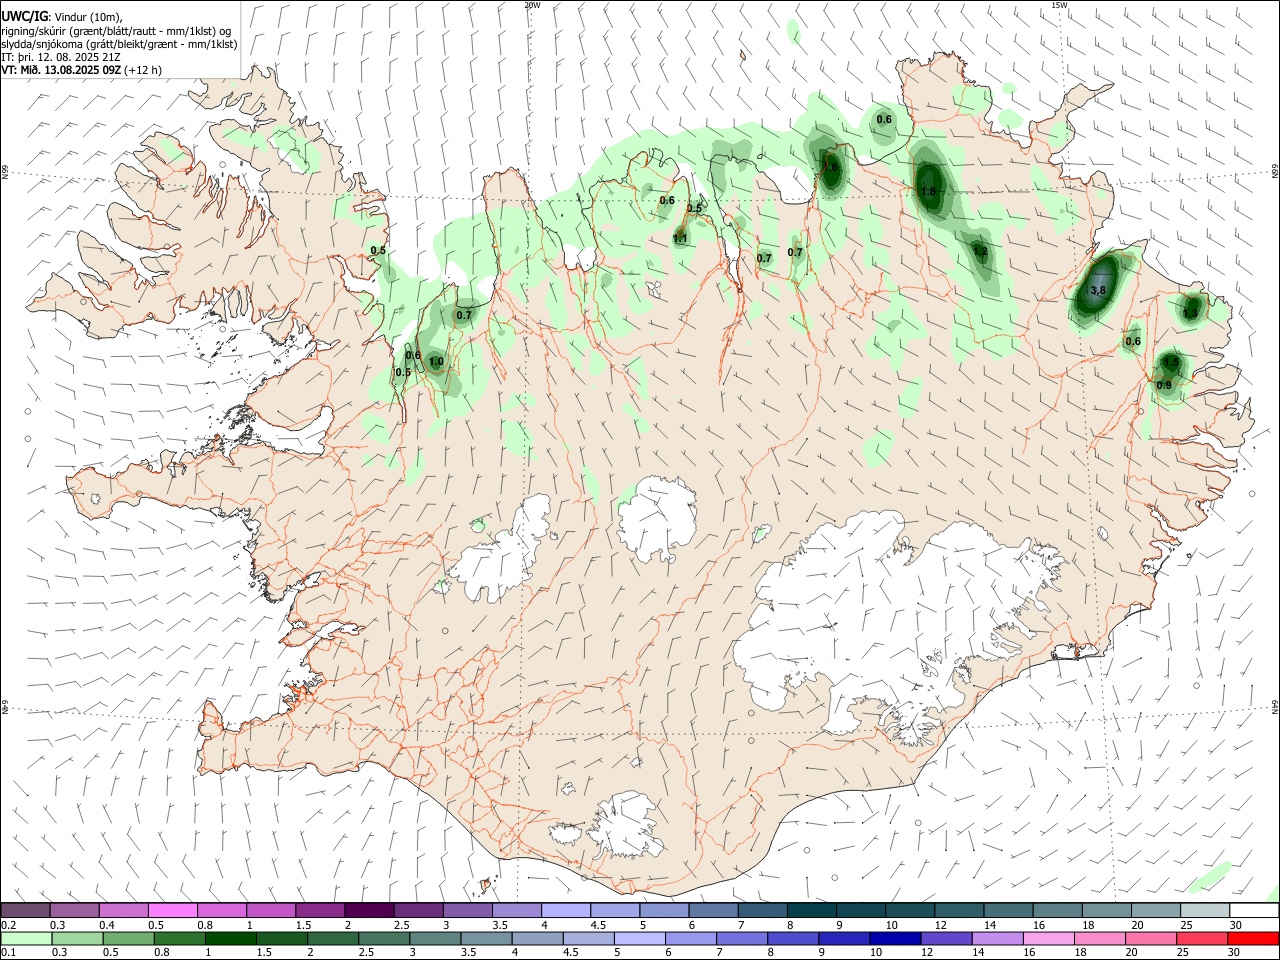The height and width of the screenshot is (960, 1280).
Task: Pick the light periwinkle 4 swatch in snow scale
Action: click(x=566, y=910)
